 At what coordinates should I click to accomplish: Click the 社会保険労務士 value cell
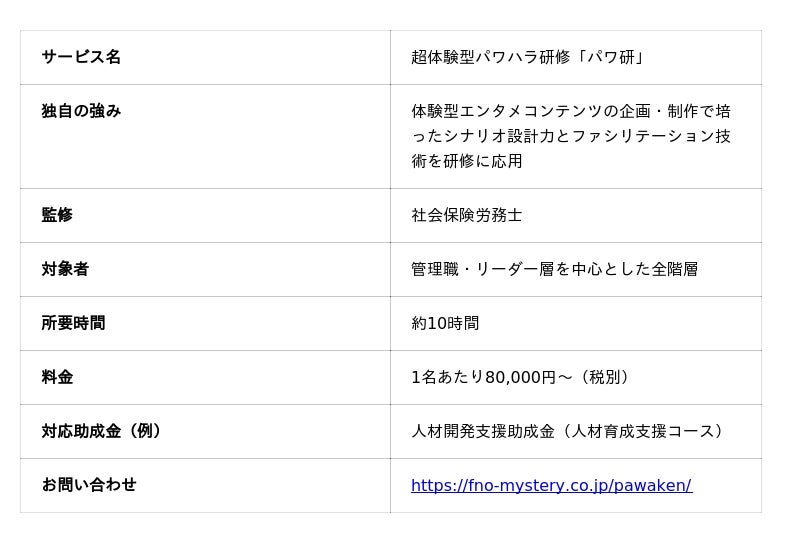pyautogui.click(x=467, y=215)
